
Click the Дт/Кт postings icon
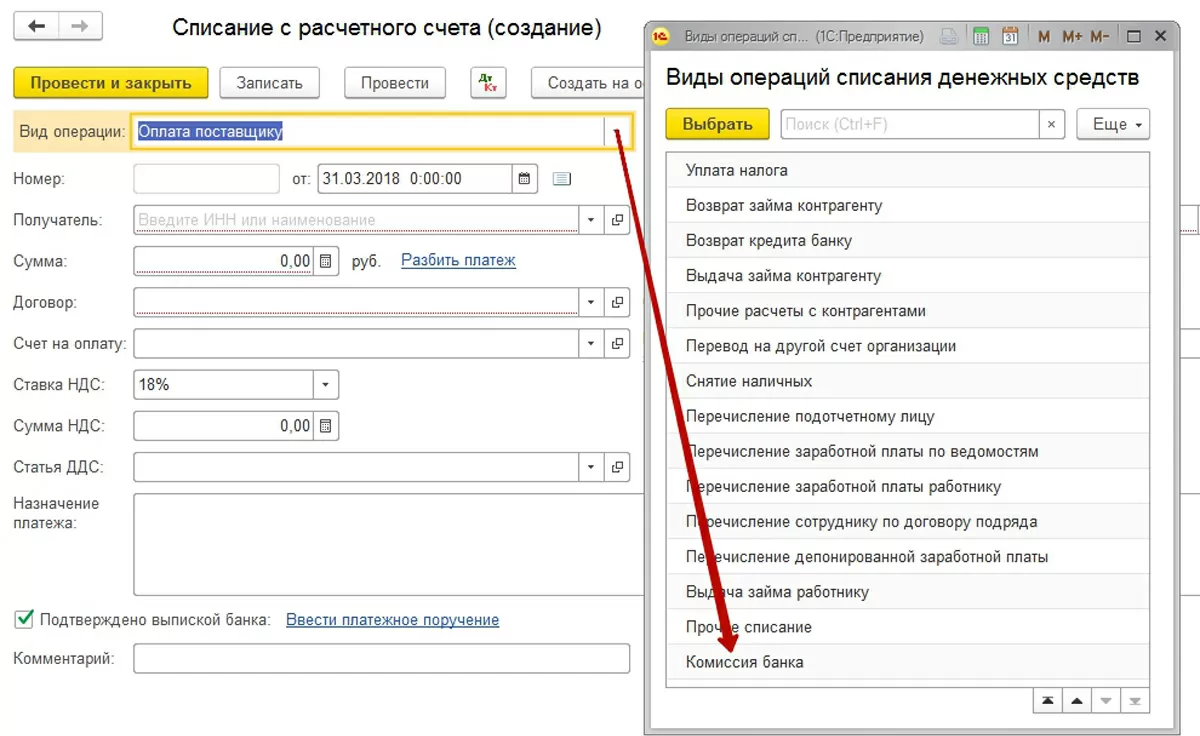[490, 83]
